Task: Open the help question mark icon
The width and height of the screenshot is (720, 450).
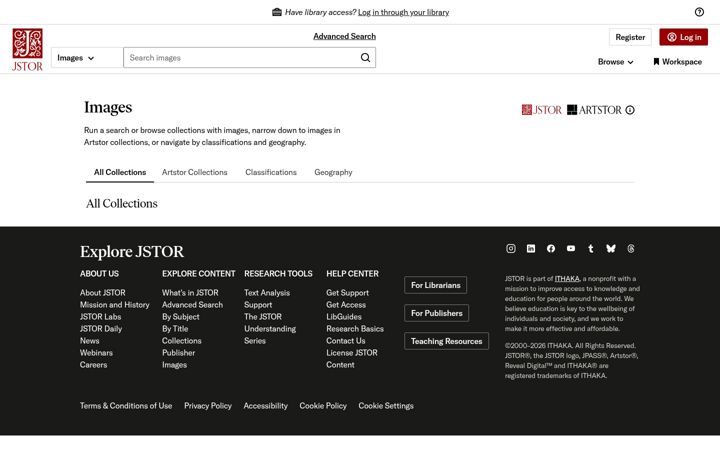Action: tap(699, 12)
